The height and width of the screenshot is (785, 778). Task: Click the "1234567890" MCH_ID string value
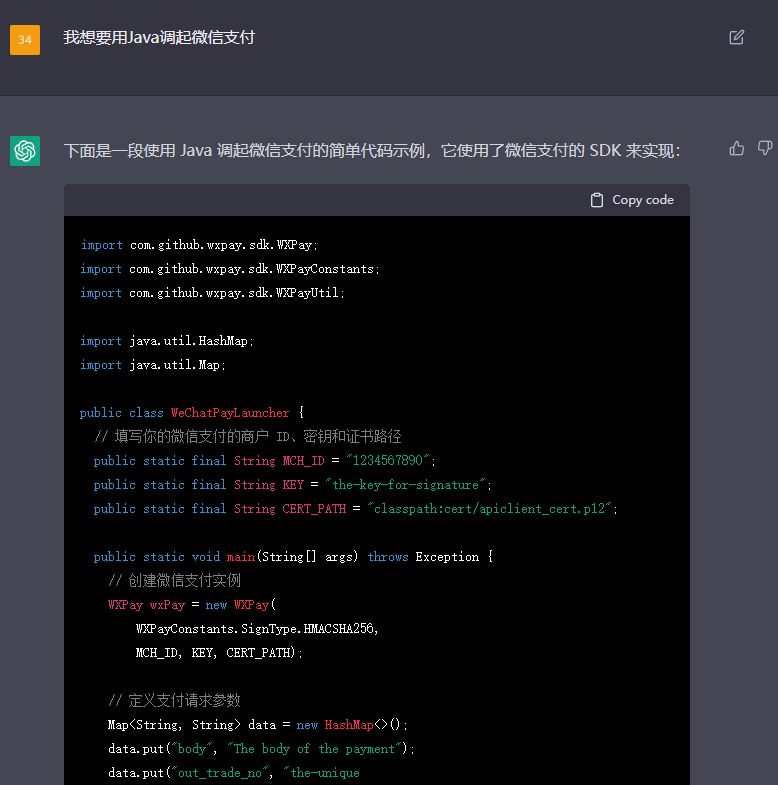click(x=392, y=461)
